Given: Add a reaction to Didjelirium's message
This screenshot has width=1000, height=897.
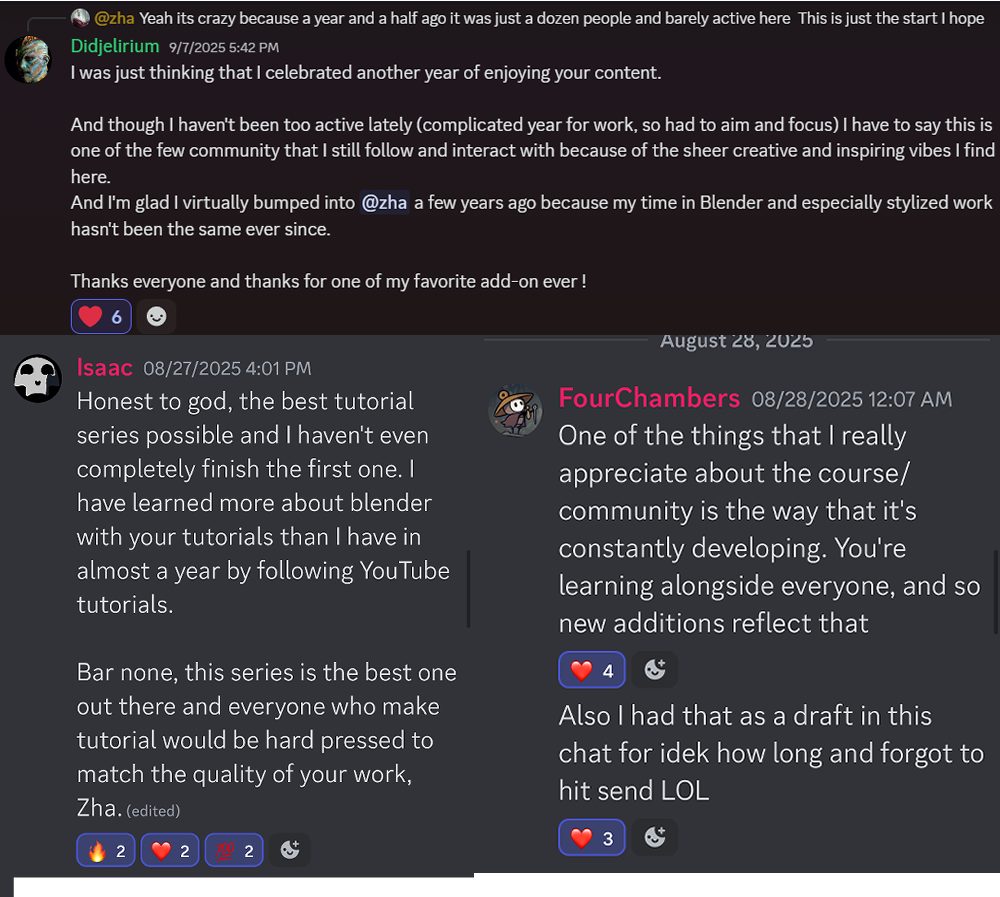Looking at the screenshot, I should click(156, 317).
